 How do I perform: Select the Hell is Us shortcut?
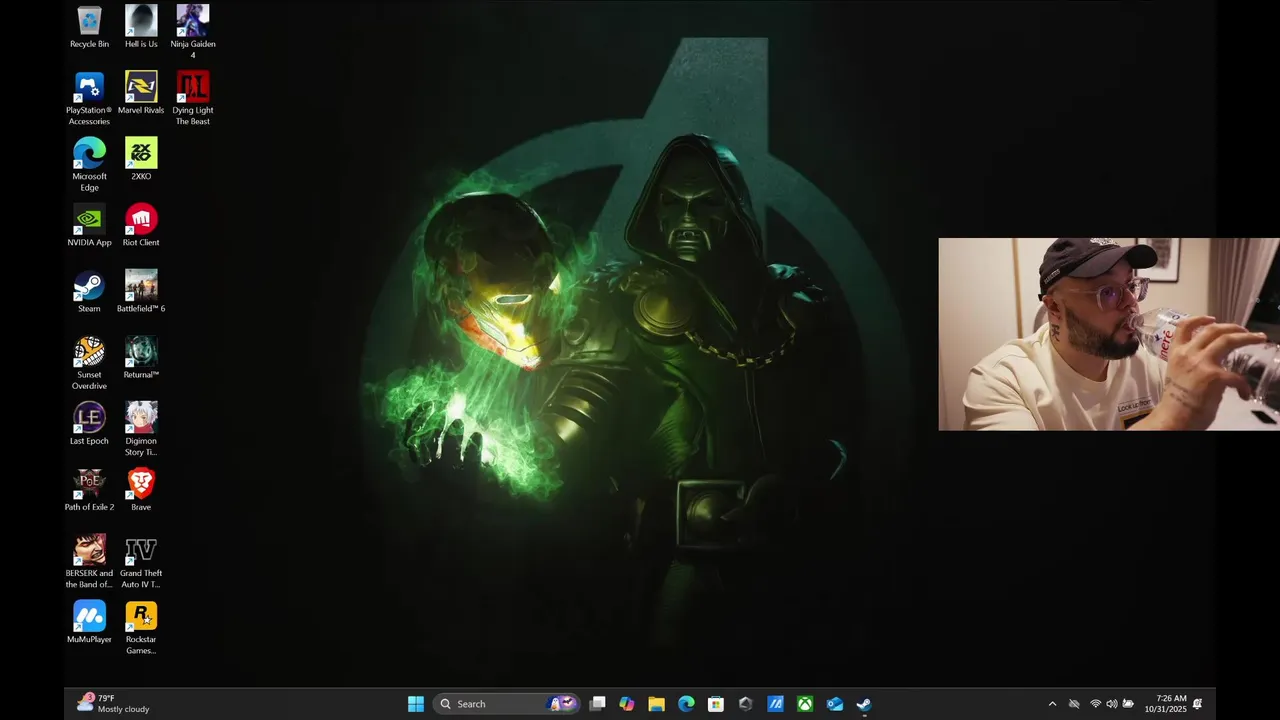pos(141,27)
